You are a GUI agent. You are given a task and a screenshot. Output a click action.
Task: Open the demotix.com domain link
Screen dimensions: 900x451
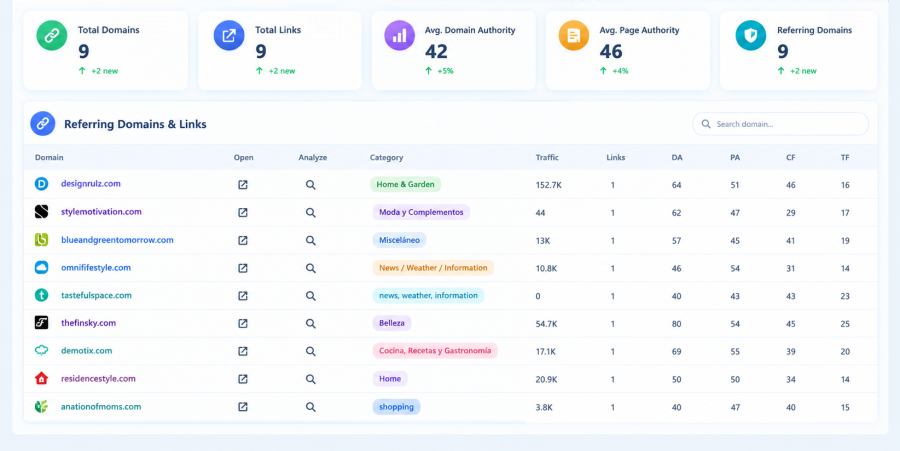pyautogui.click(x=87, y=351)
